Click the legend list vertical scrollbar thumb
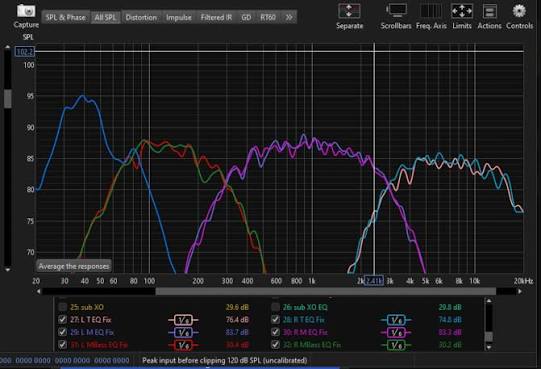 [x=489, y=336]
